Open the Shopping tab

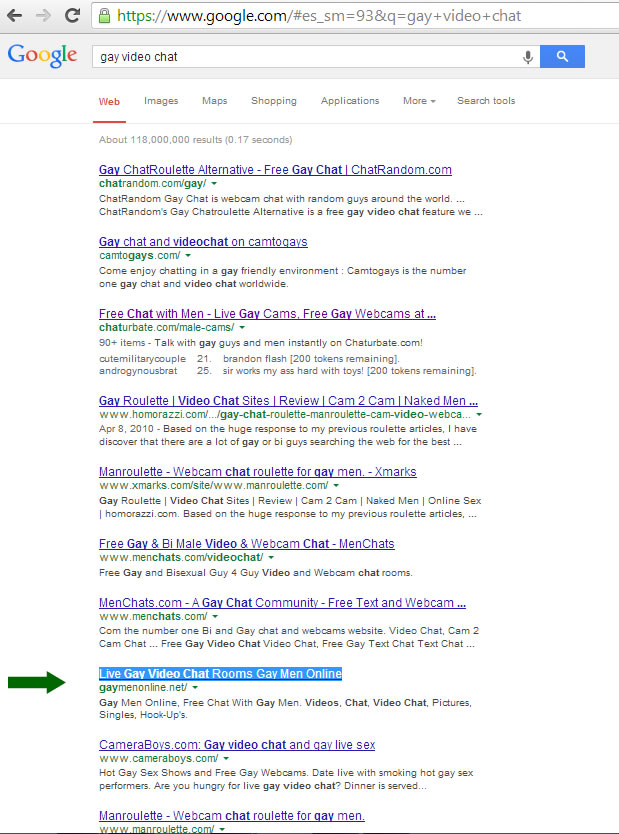[273, 101]
